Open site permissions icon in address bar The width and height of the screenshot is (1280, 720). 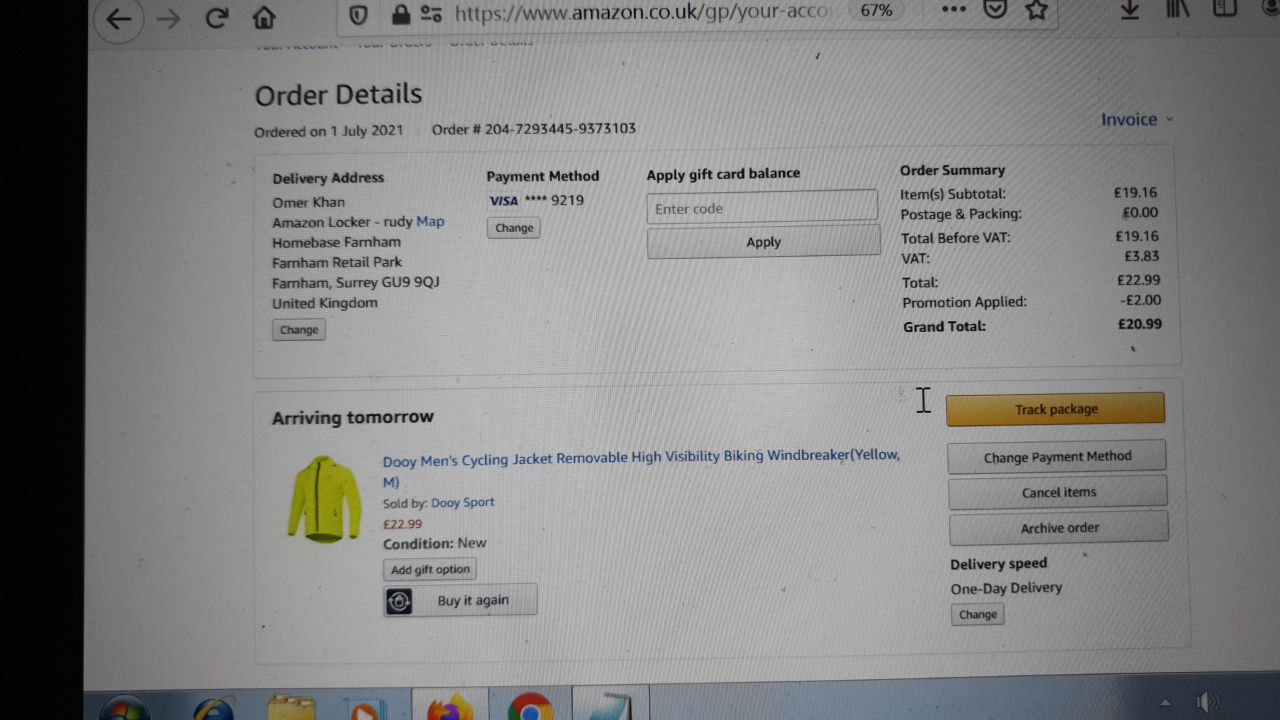431,14
